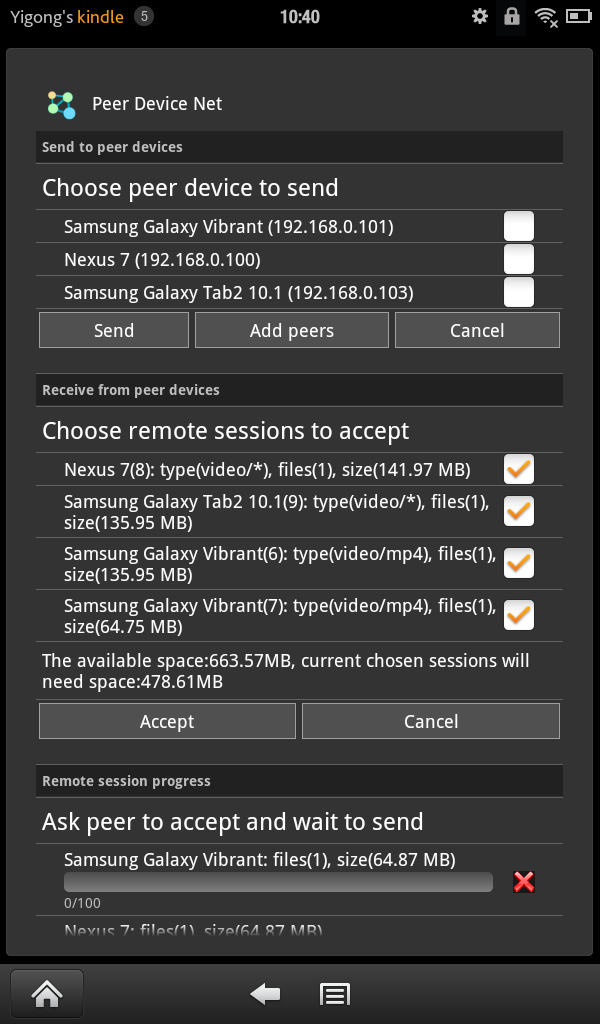Collapse the Send to peer devices section
600x1024 pixels.
[299, 147]
